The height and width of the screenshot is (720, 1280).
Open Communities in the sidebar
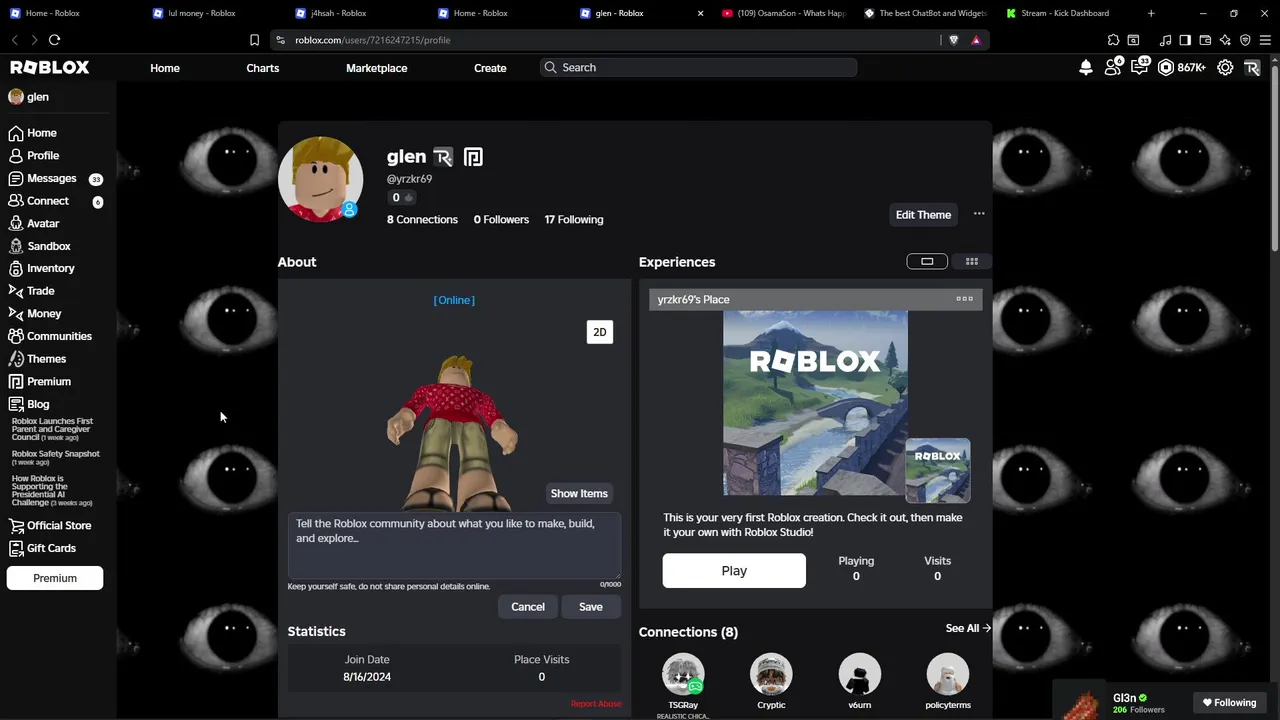[x=59, y=337]
